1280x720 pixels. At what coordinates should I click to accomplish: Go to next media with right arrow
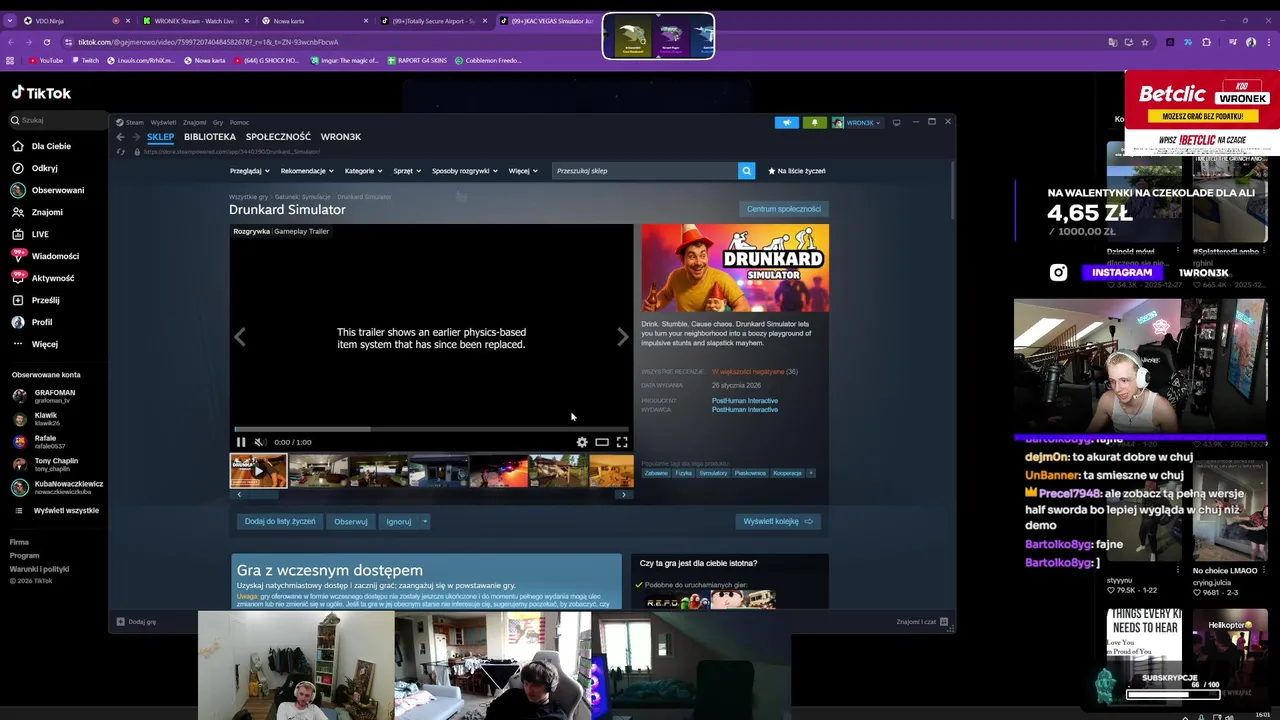[623, 337]
